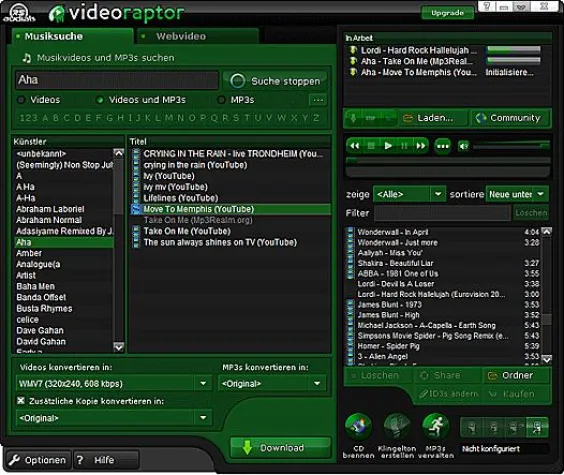Select title Move To Memphis (YouTube)

coord(231,209)
